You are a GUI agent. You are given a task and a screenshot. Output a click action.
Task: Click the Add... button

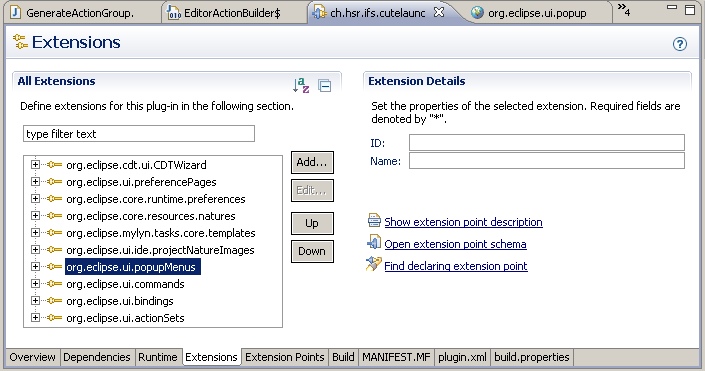point(312,162)
